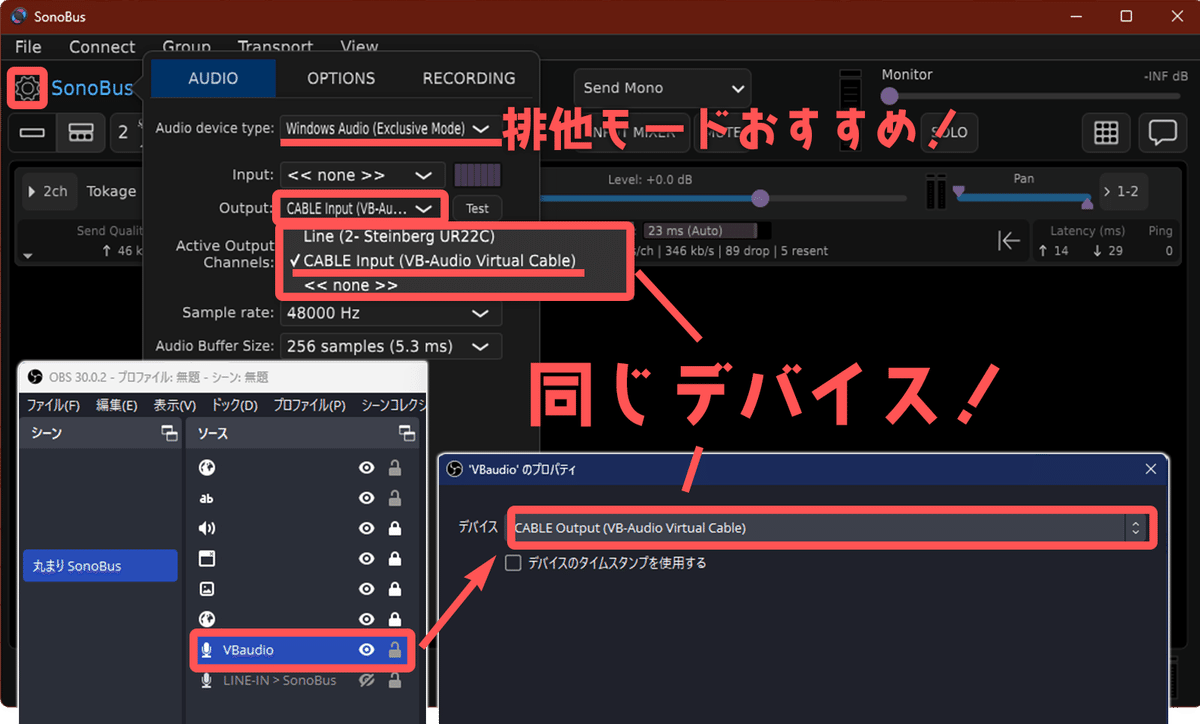Image resolution: width=1200 pixels, height=724 pixels.
Task: Enable 'デバイスのタイムスタンプを使用する' checkbox
Action: point(514,563)
